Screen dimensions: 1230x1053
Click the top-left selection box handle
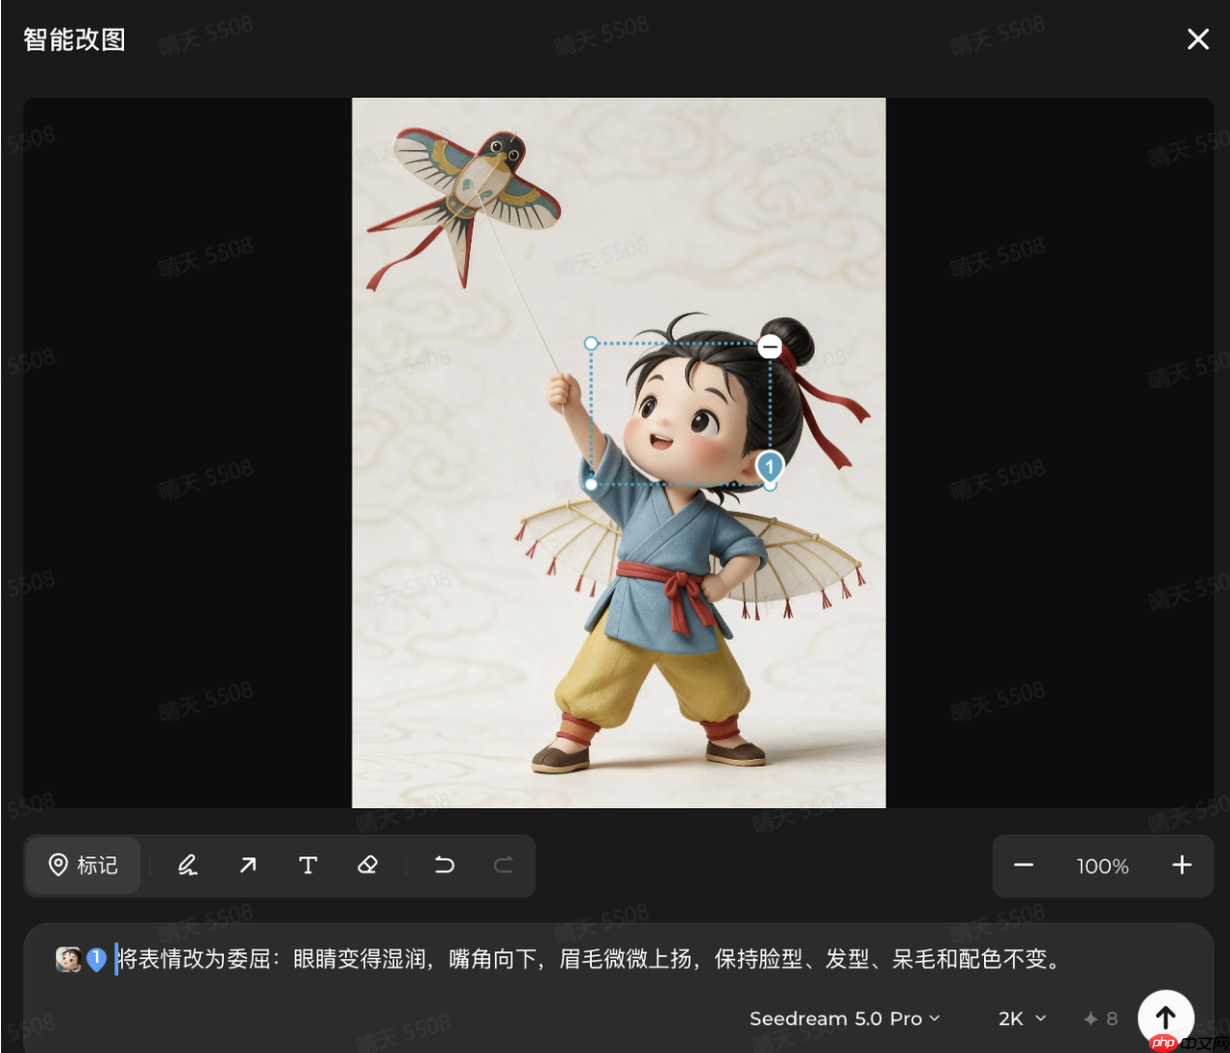pos(591,343)
